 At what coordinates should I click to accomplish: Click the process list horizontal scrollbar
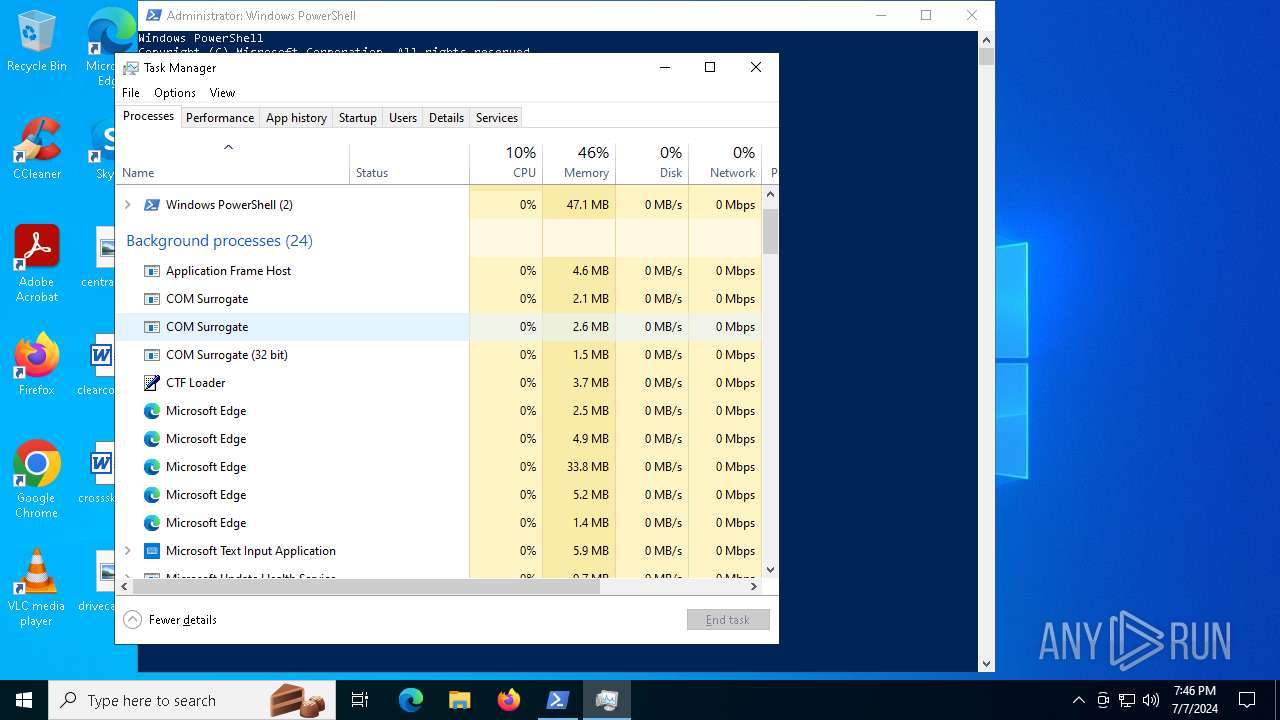tap(366, 587)
